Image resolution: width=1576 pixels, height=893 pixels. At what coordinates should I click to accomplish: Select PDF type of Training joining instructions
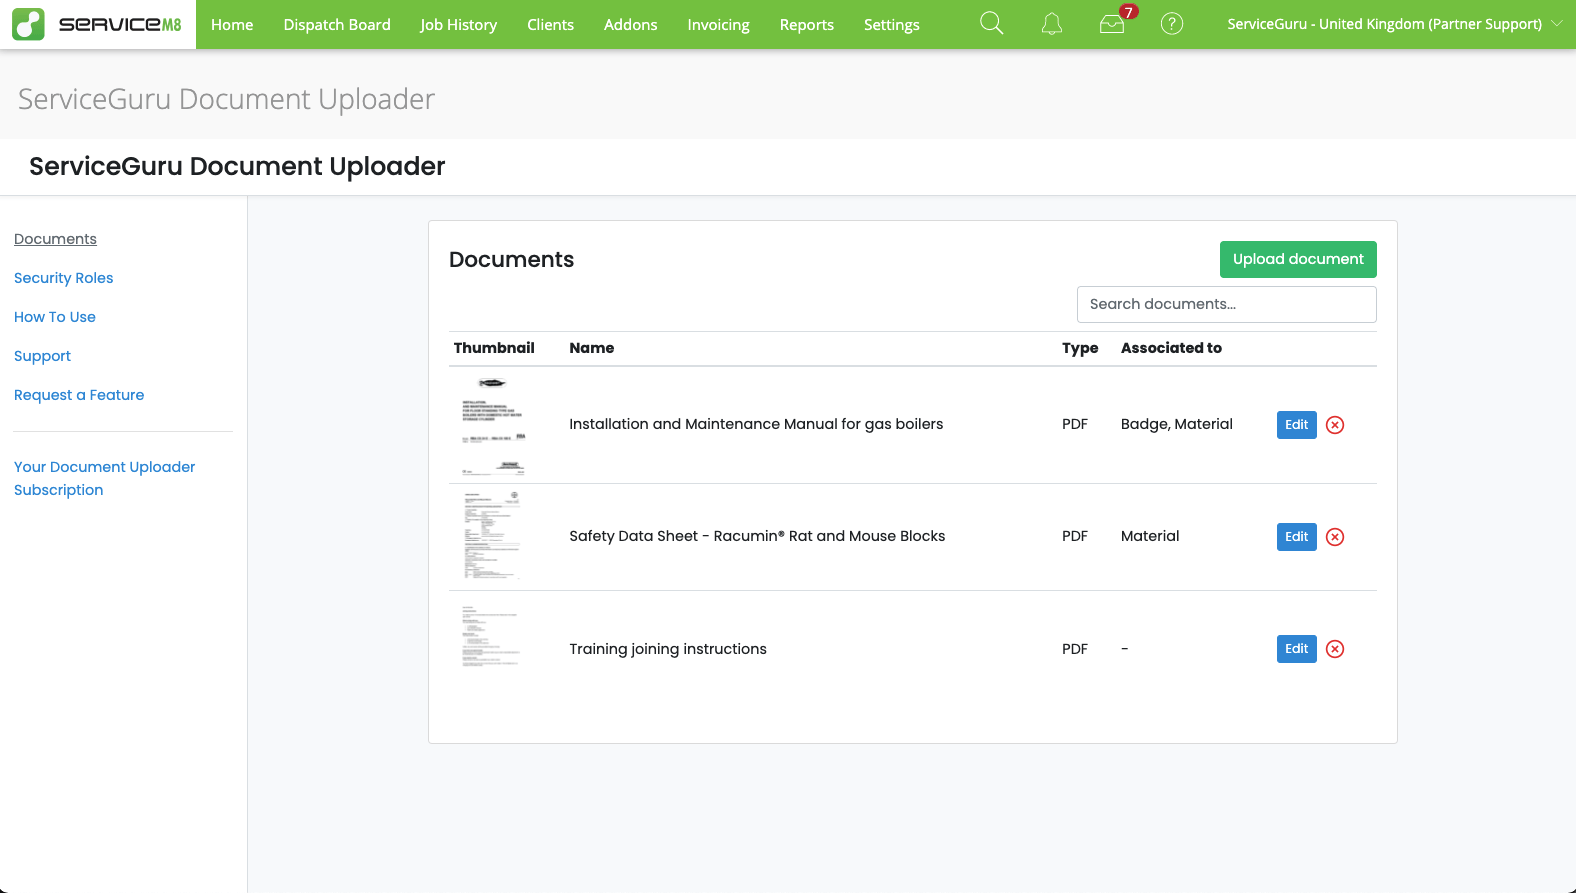click(1075, 649)
